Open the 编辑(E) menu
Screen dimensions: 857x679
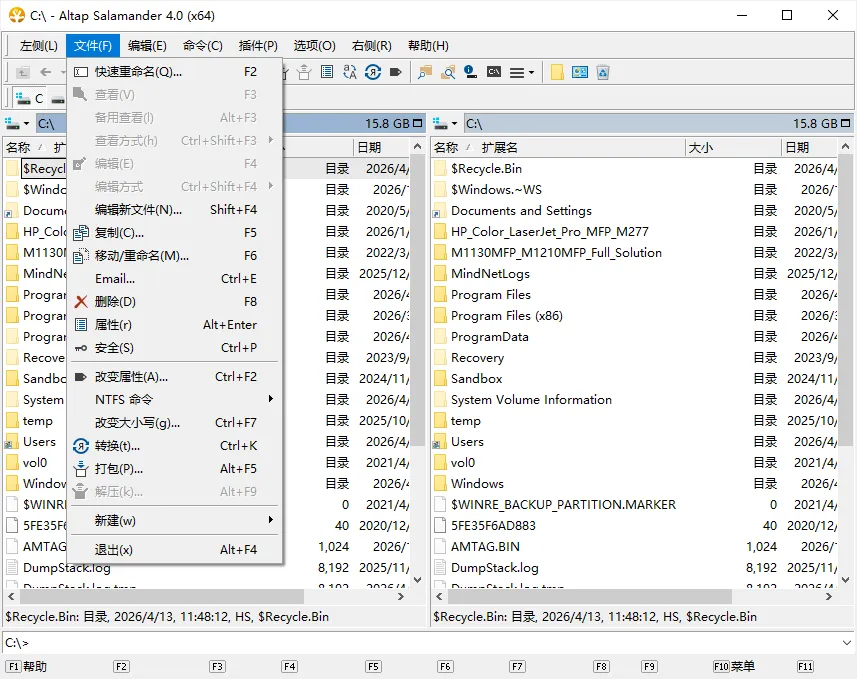click(x=147, y=46)
